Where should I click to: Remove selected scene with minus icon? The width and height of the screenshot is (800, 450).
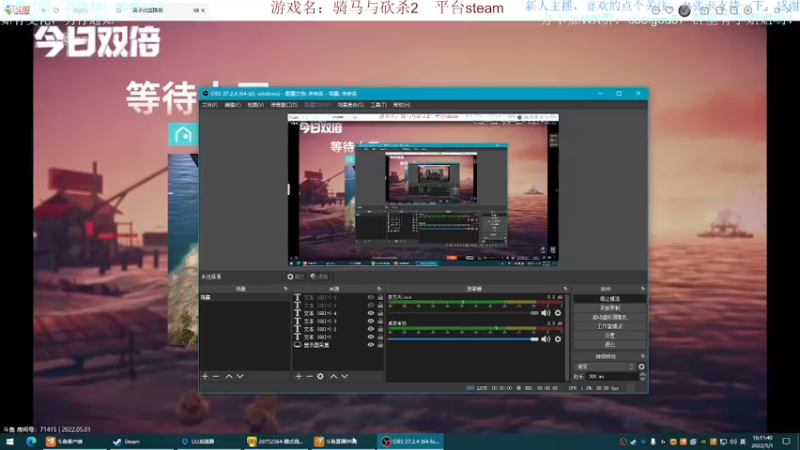coord(216,377)
